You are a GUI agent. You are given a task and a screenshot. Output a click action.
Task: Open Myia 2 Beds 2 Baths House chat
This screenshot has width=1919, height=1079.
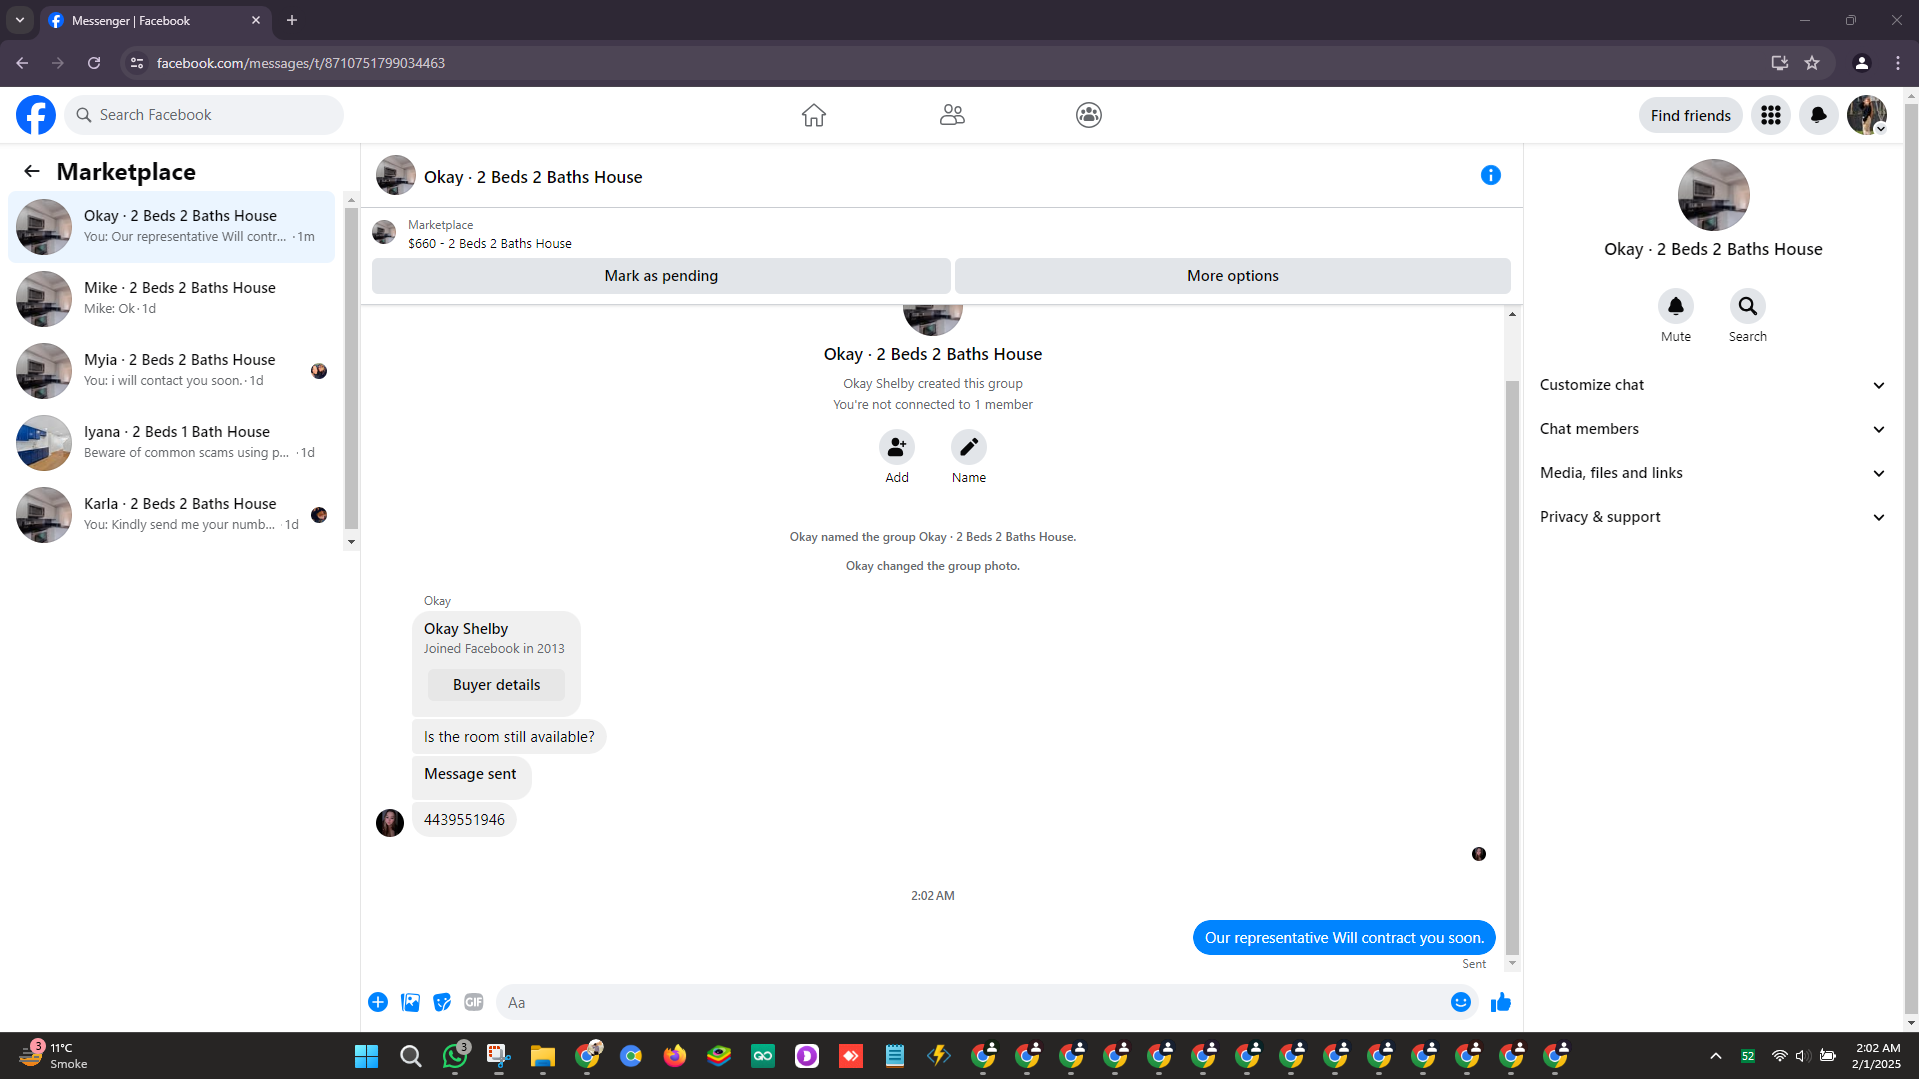(172, 371)
